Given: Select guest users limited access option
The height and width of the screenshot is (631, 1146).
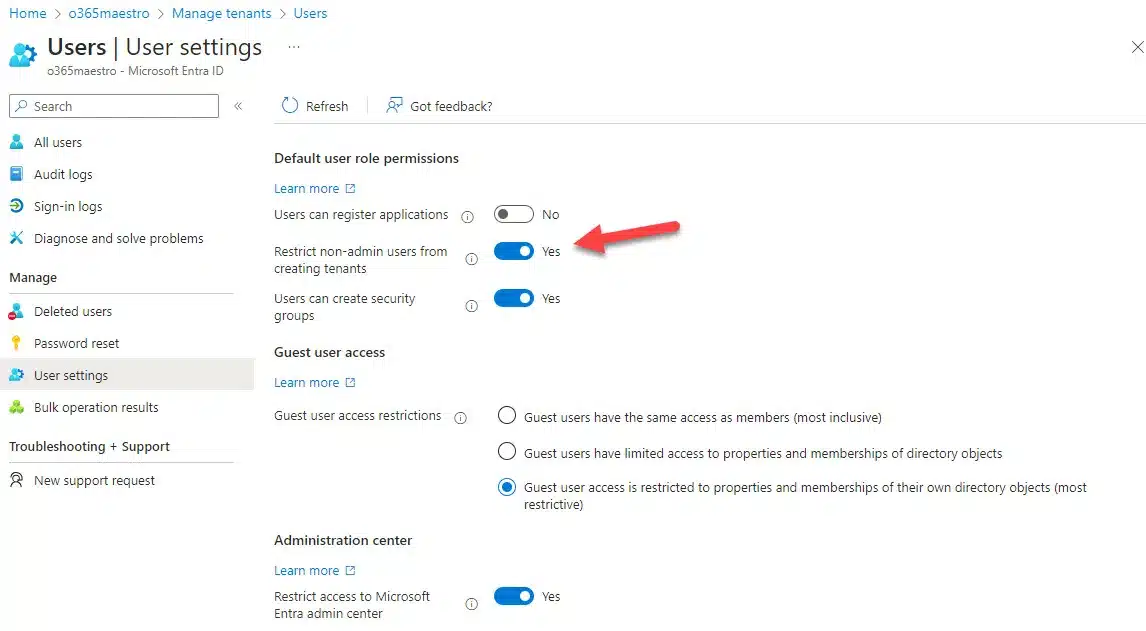Looking at the screenshot, I should 507,453.
